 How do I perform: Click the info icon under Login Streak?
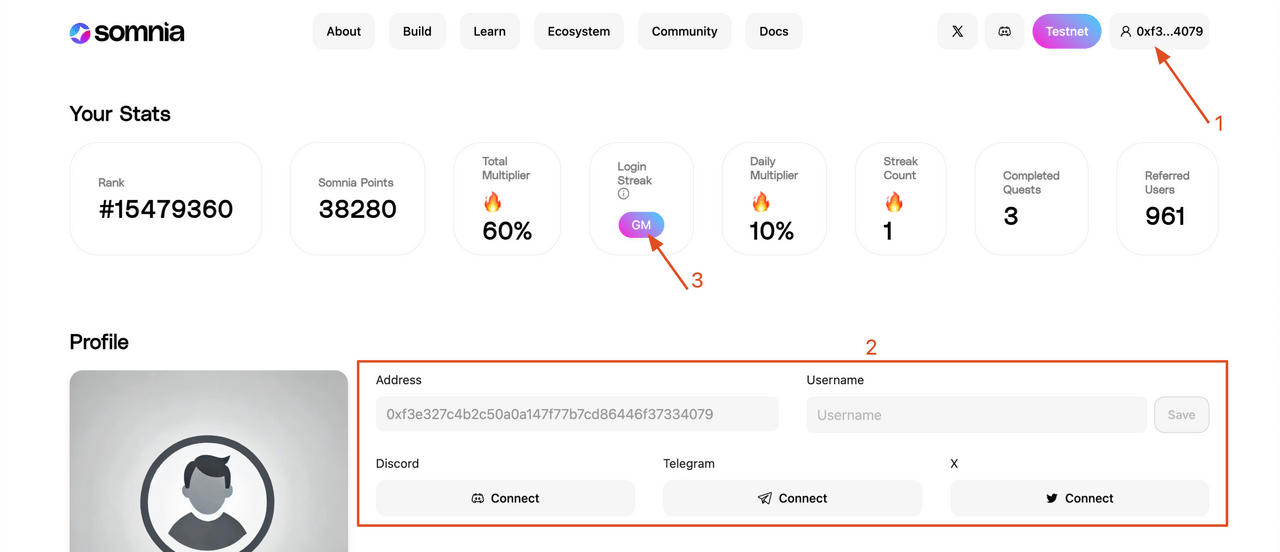pyautogui.click(x=623, y=194)
